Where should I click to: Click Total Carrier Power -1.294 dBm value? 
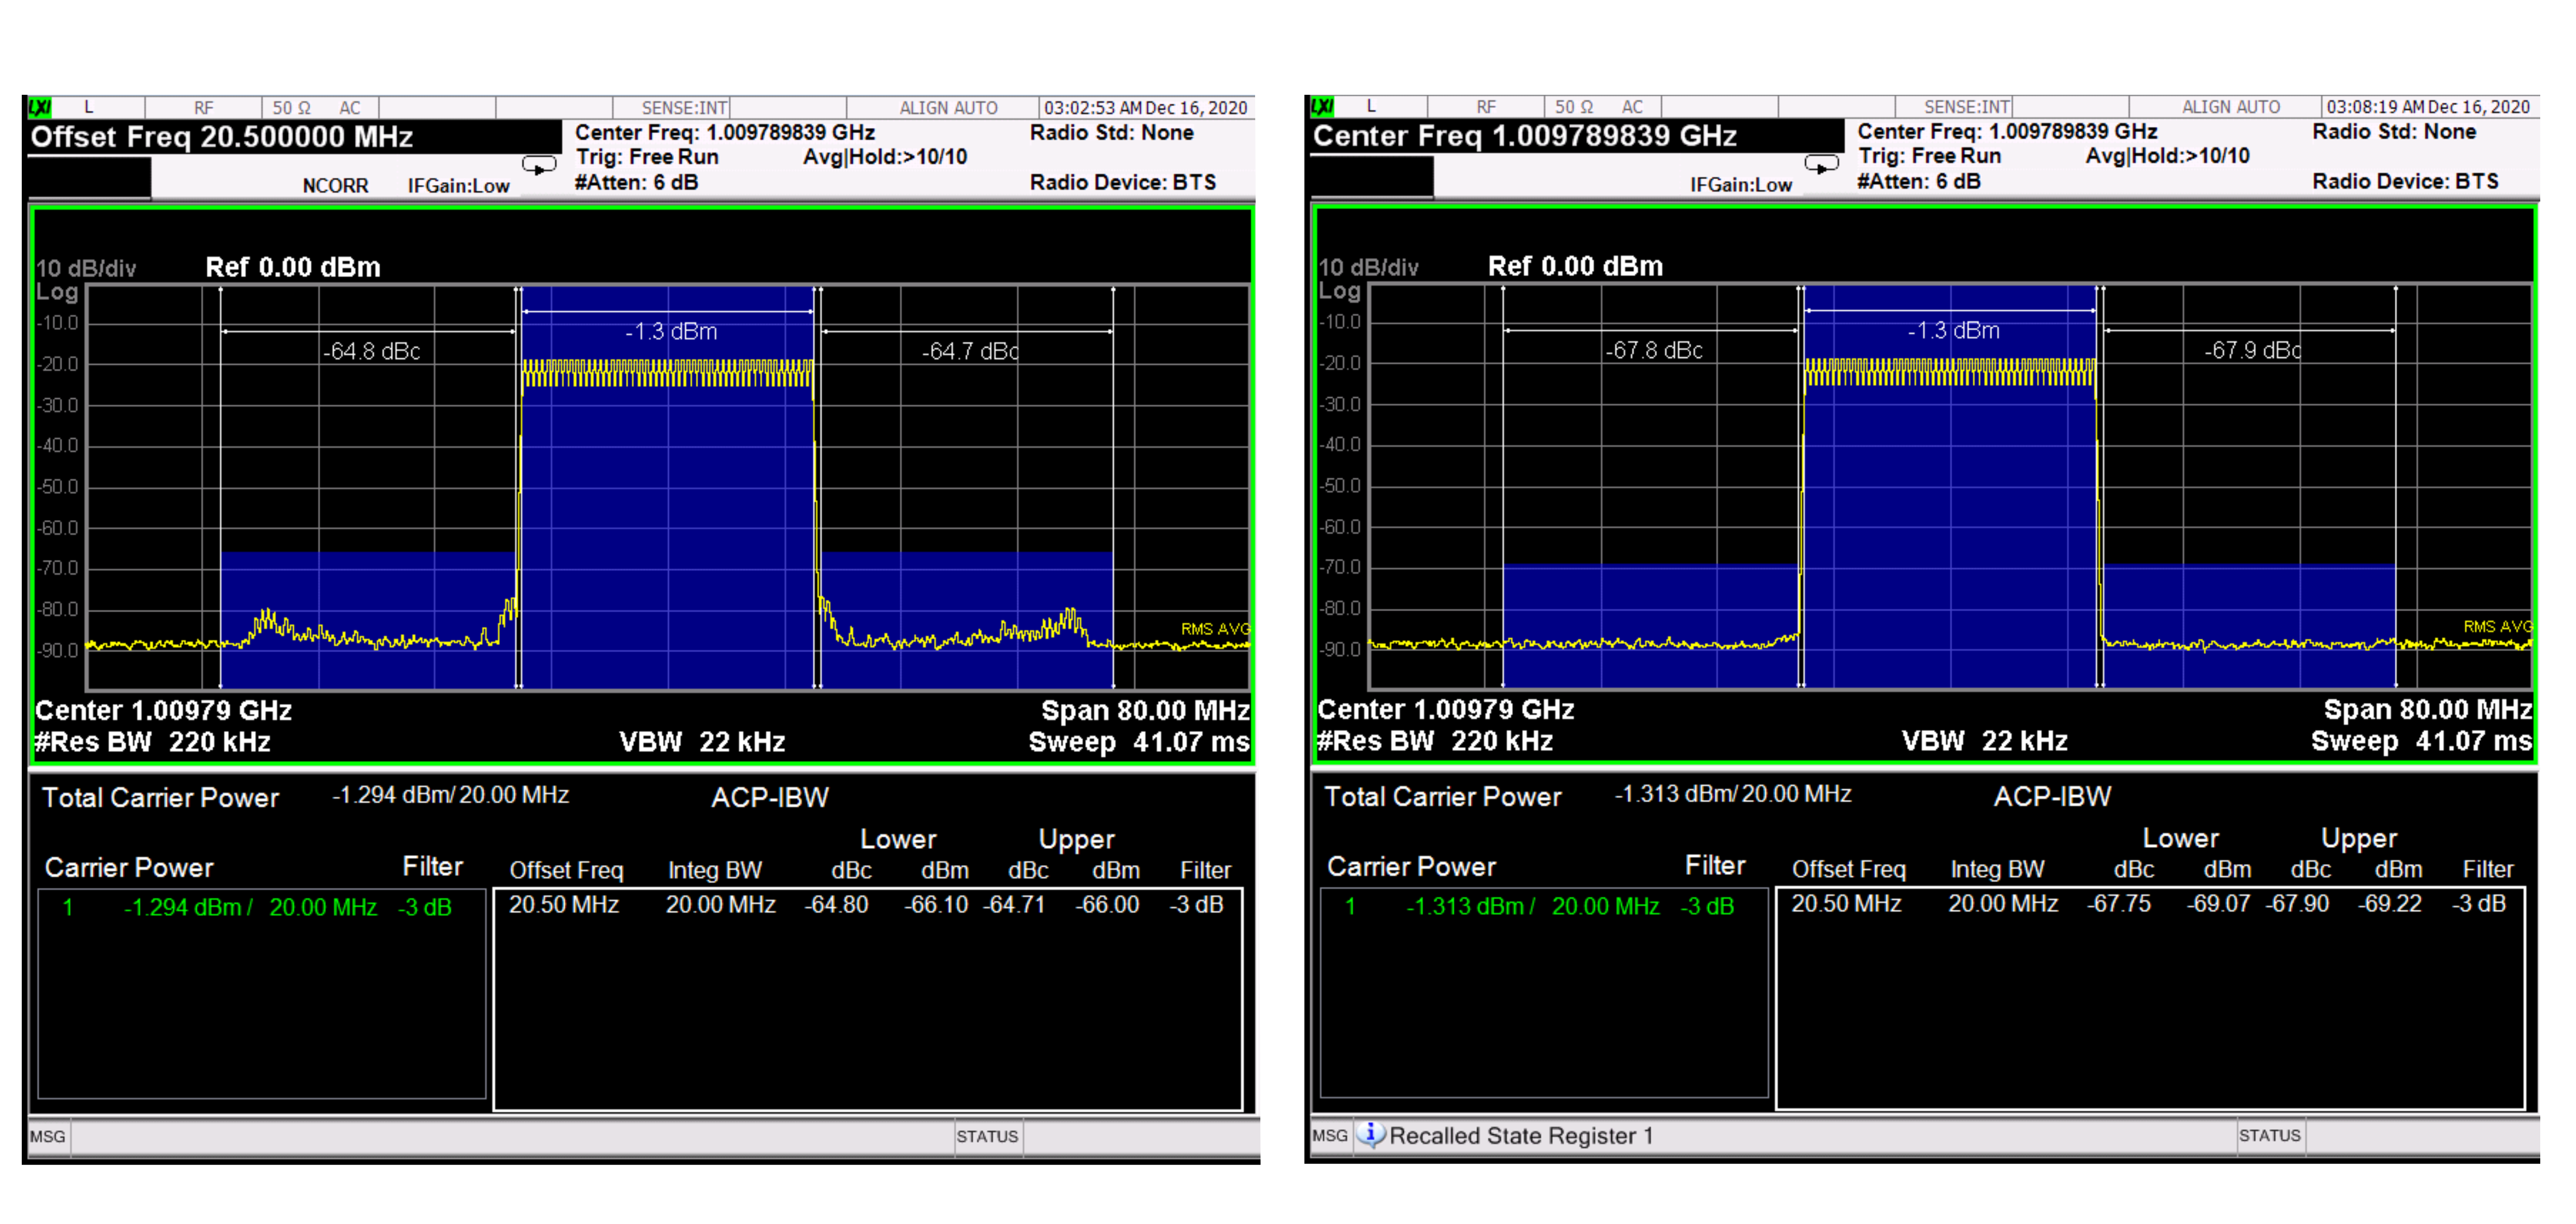450,795
